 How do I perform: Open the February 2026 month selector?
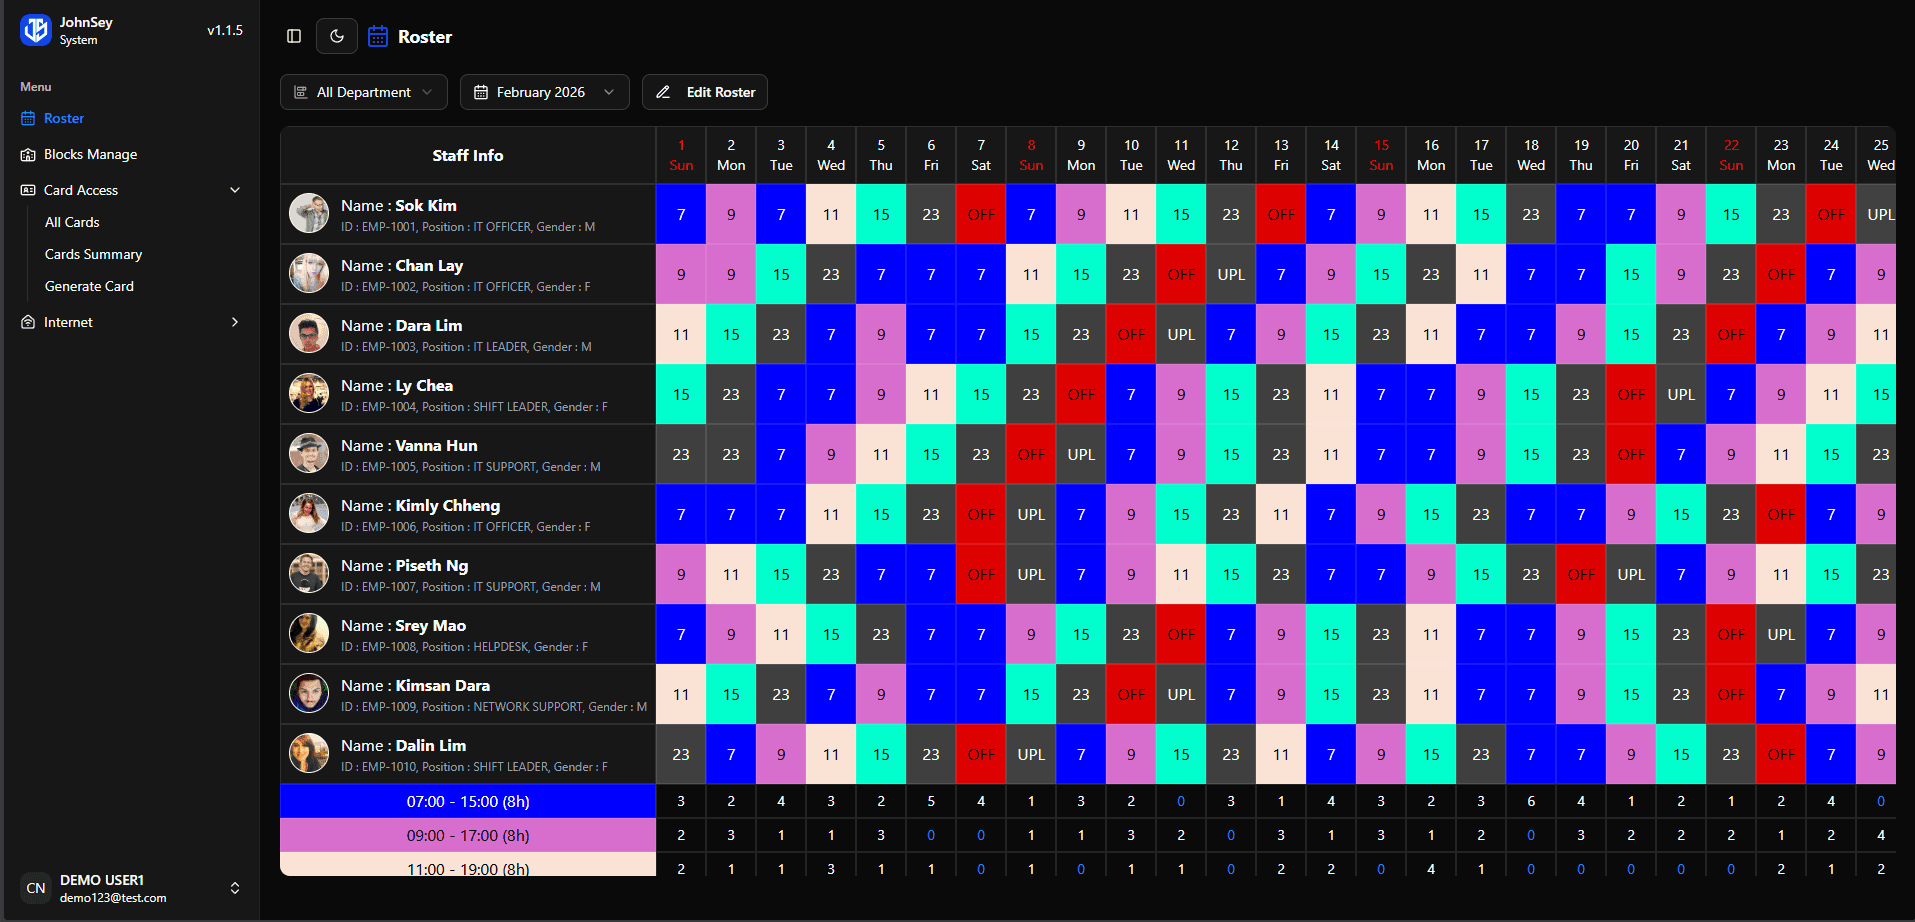click(544, 92)
